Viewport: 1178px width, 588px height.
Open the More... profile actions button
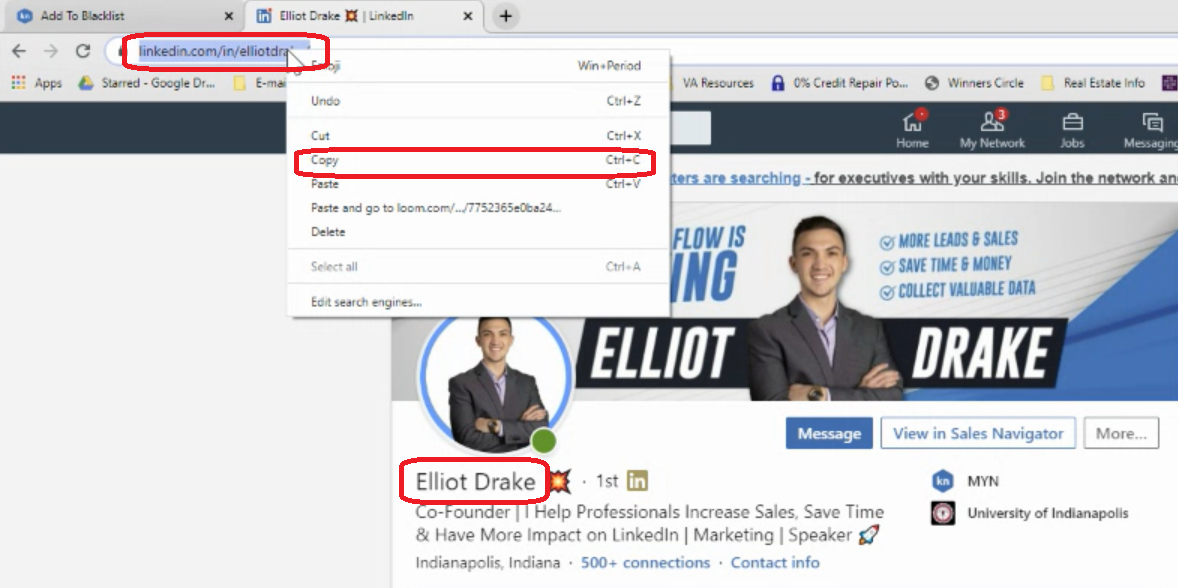1121,433
